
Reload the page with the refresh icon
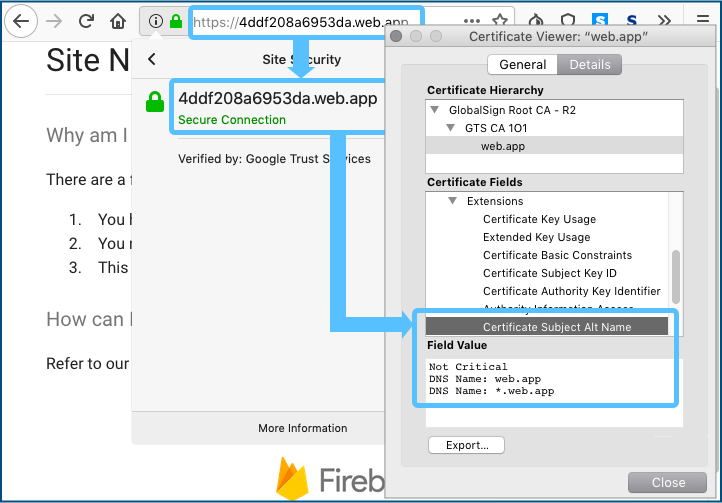86,21
